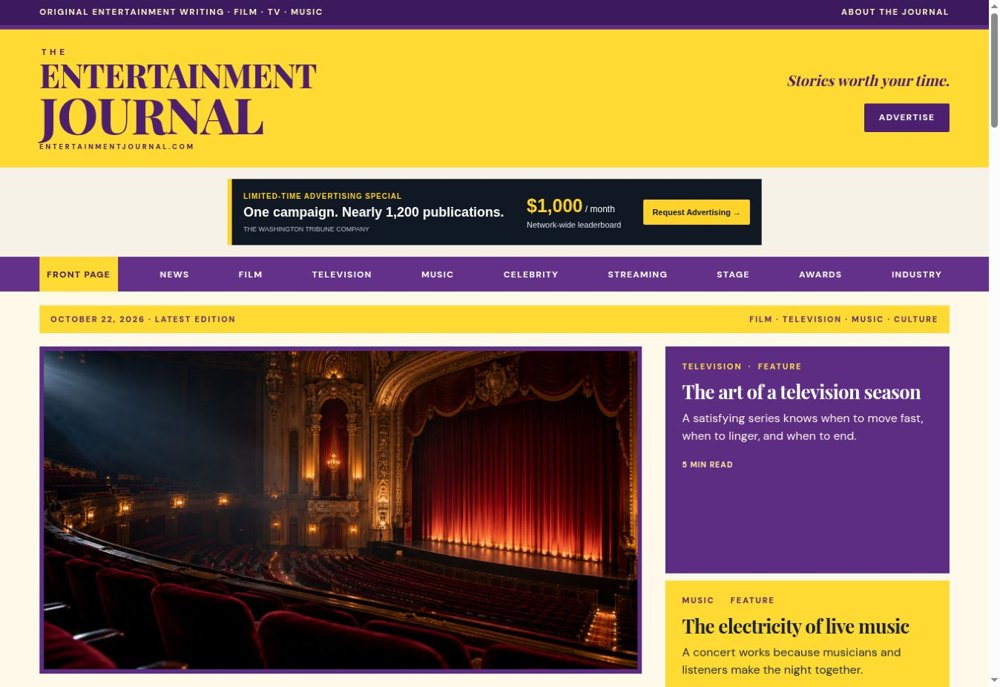
Task: Go to the Awards section
Action: tap(820, 274)
